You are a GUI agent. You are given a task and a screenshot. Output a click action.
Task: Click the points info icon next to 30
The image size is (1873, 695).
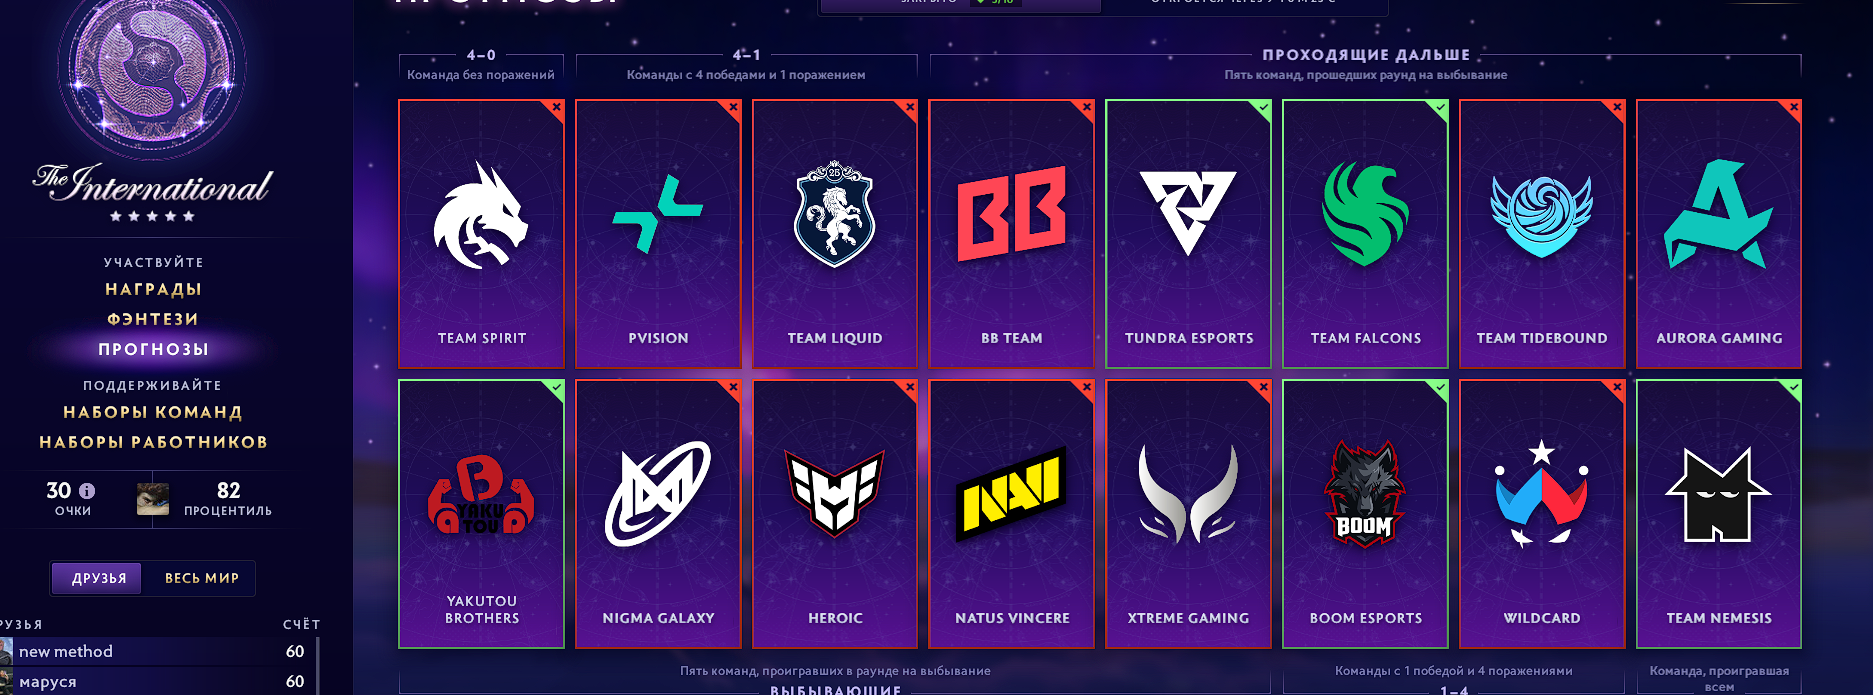(87, 491)
